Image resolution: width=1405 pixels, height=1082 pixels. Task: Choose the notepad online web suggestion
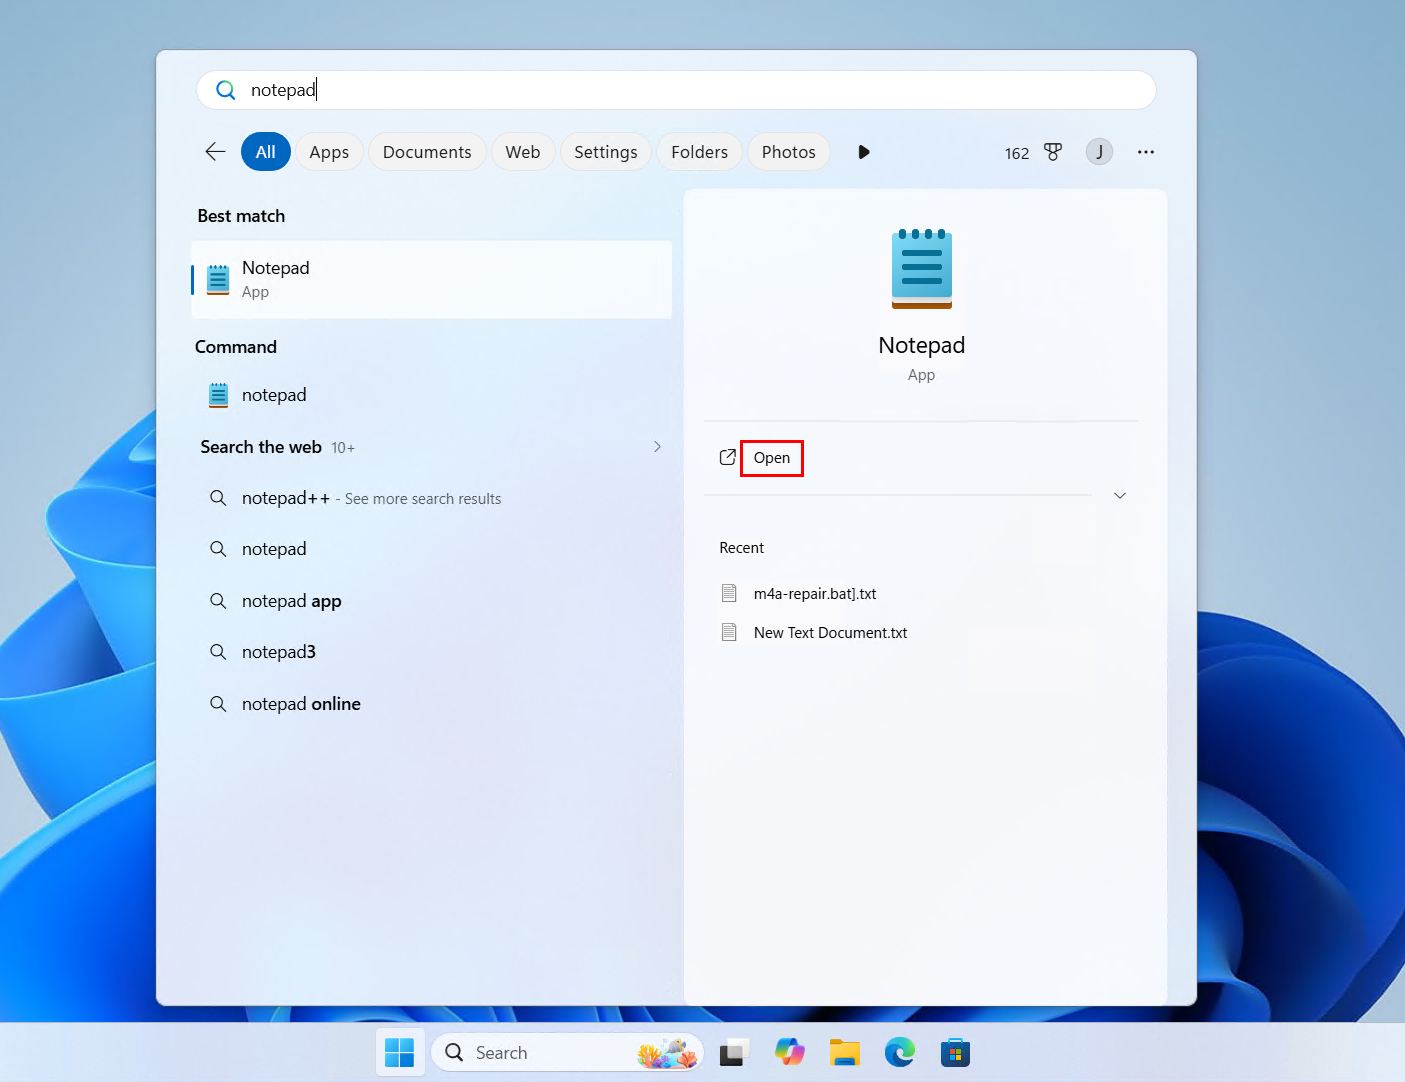[432, 704]
